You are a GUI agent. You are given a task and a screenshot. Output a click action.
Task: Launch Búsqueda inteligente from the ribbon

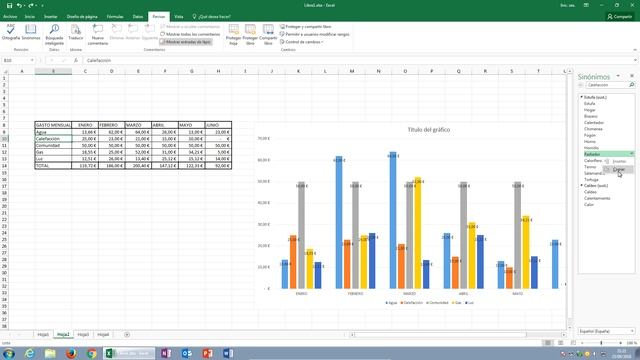54,34
